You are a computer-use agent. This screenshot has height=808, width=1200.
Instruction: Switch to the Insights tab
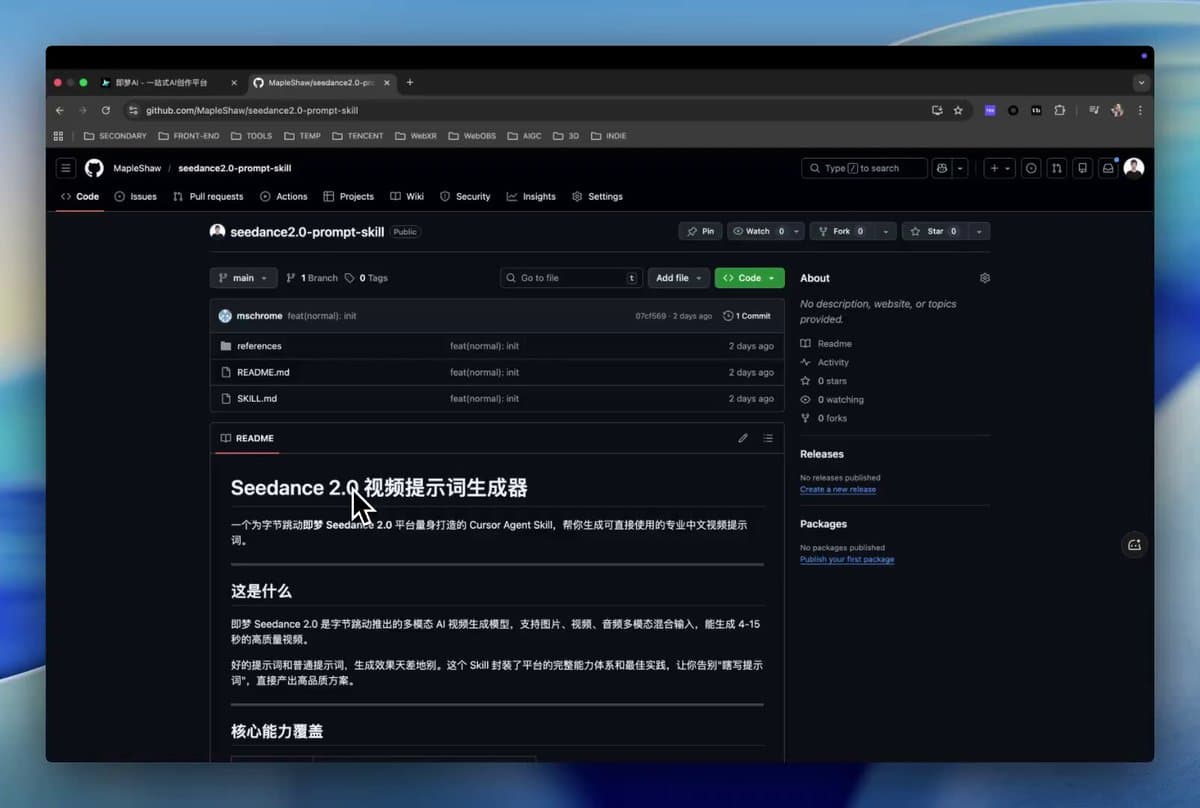tap(531, 196)
